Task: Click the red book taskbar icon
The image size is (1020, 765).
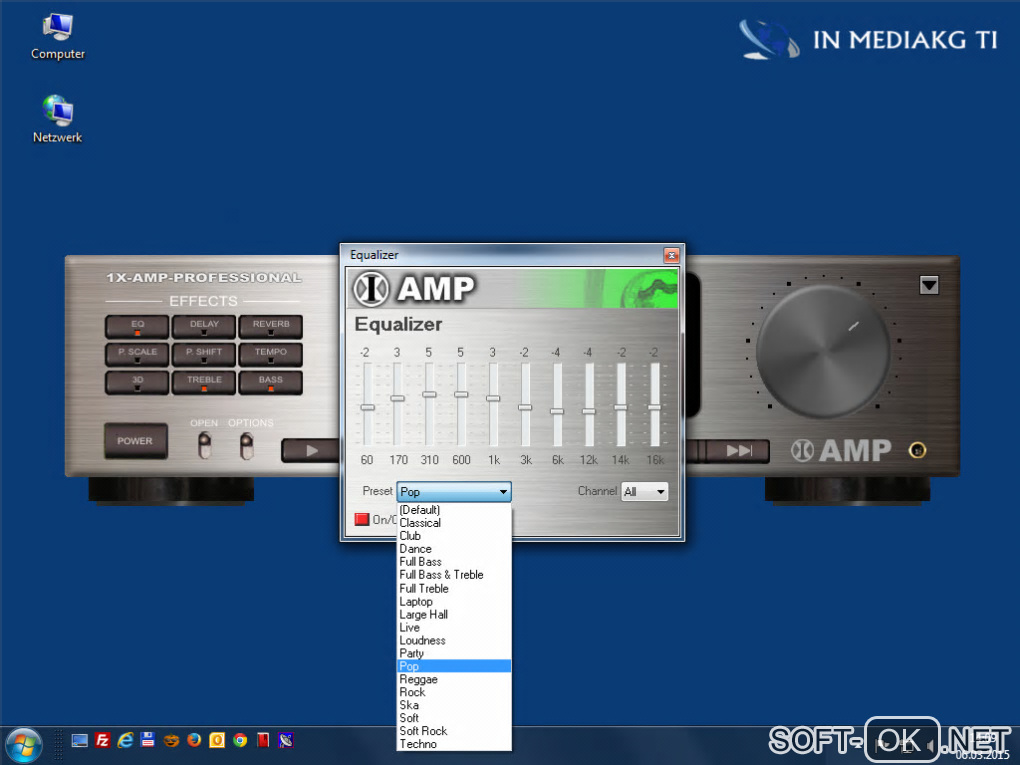Action: point(263,740)
